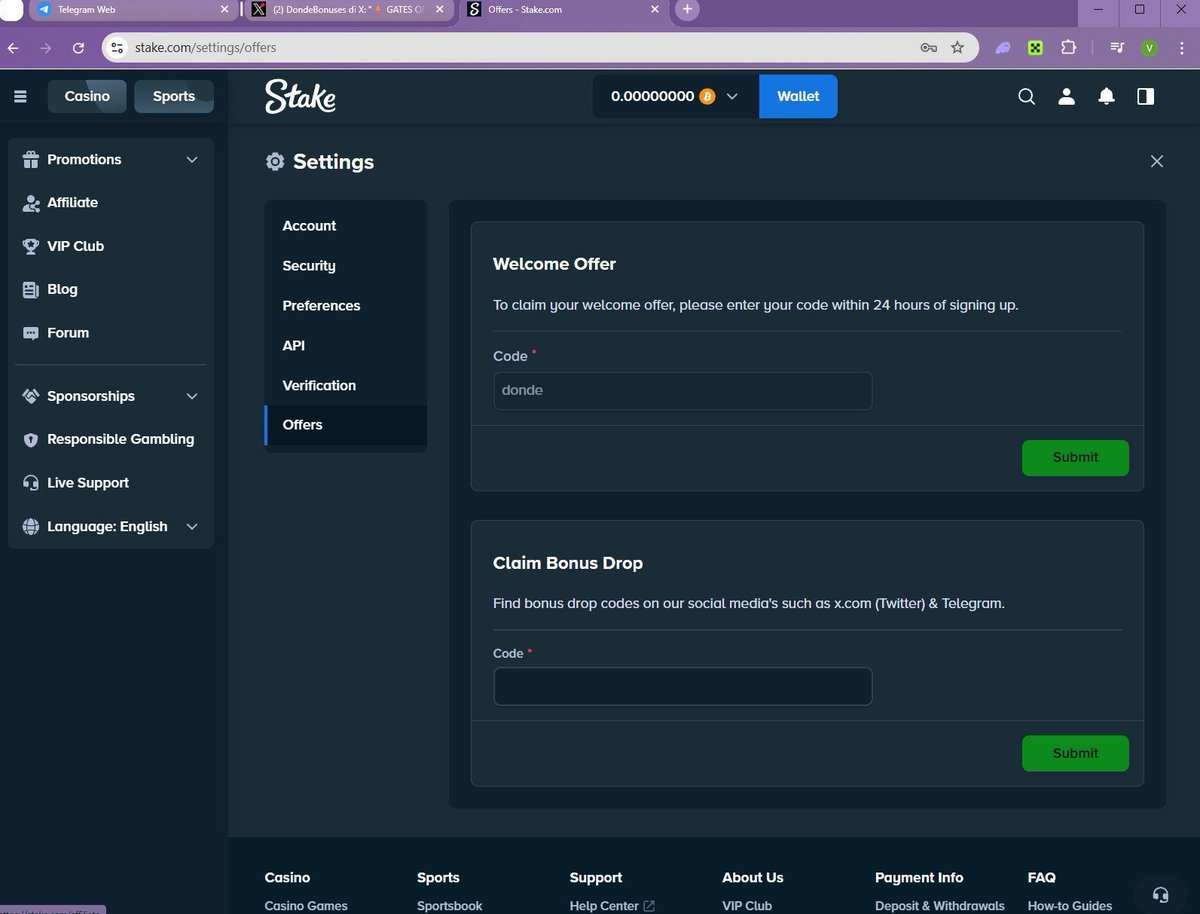This screenshot has width=1200, height=914.
Task: Switch to the DondeBonuses X tab
Action: 348,10
